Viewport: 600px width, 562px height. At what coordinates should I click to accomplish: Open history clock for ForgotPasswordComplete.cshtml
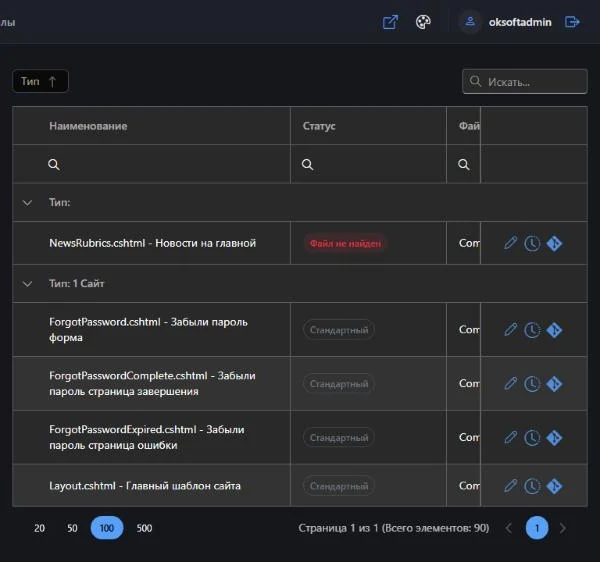532,384
